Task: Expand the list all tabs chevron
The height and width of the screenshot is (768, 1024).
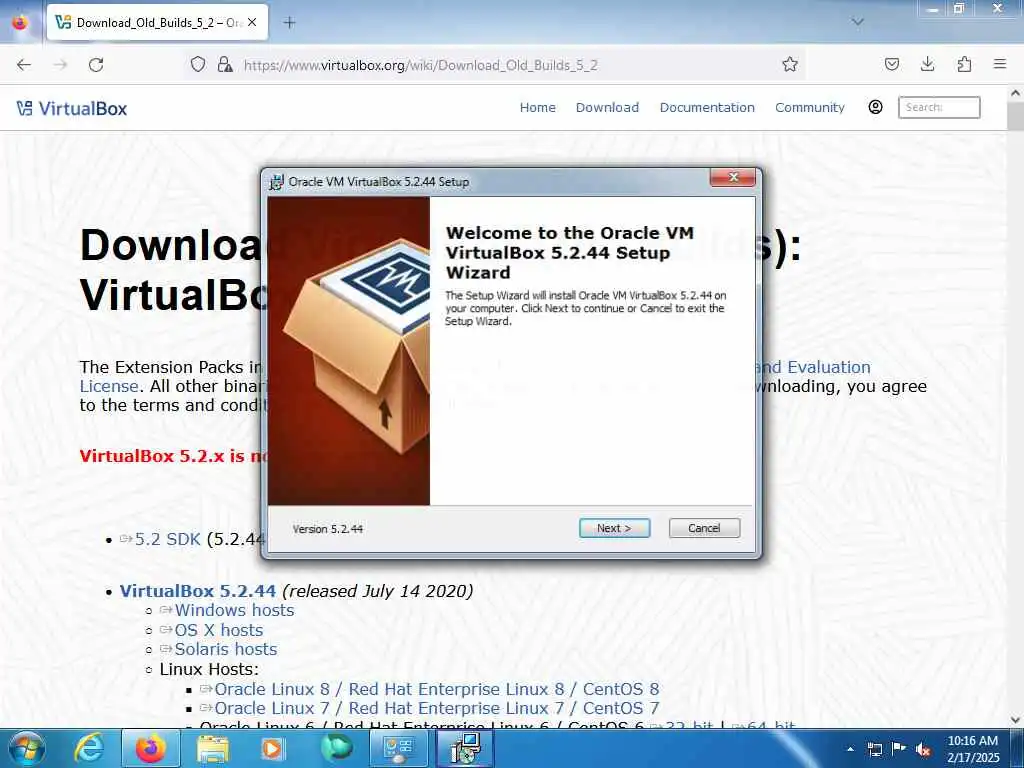Action: click(x=857, y=22)
